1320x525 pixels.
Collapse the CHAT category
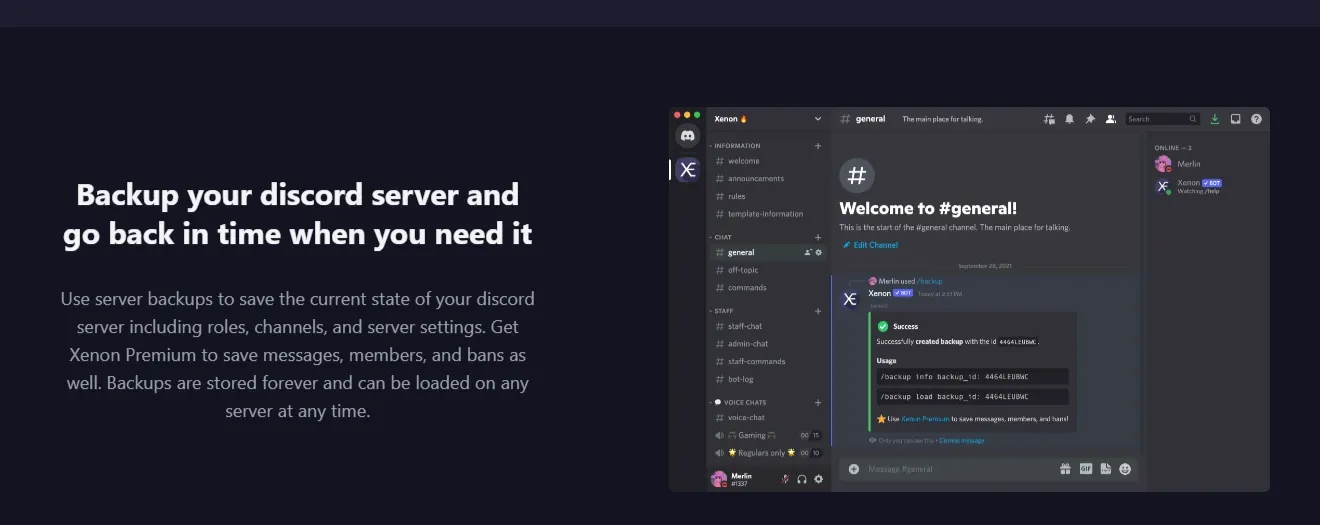722,237
